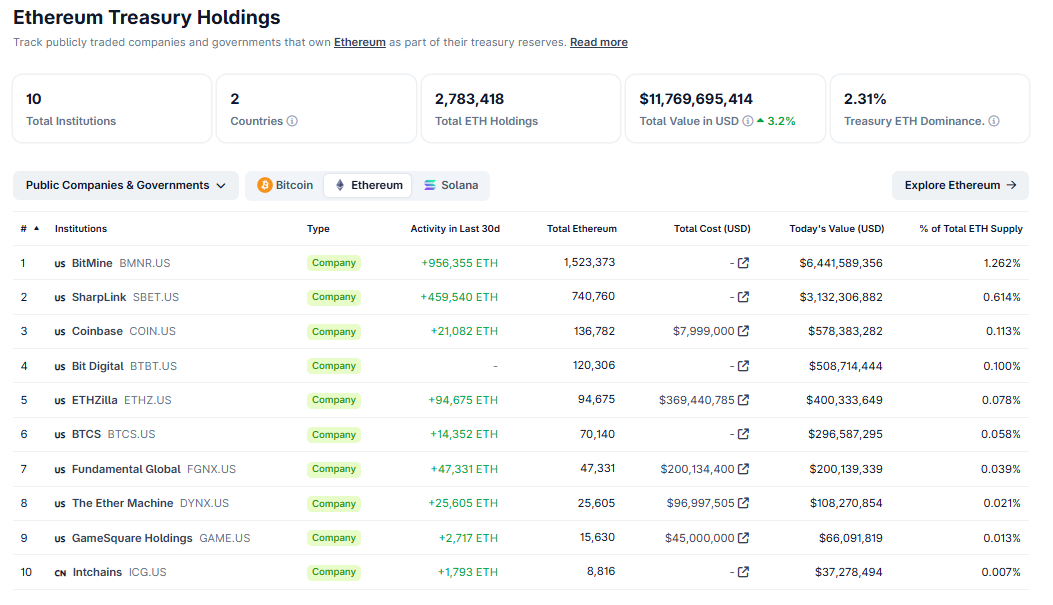Click the Bitcoin logo icon
Screen dimensions: 1053x605
click(x=265, y=185)
